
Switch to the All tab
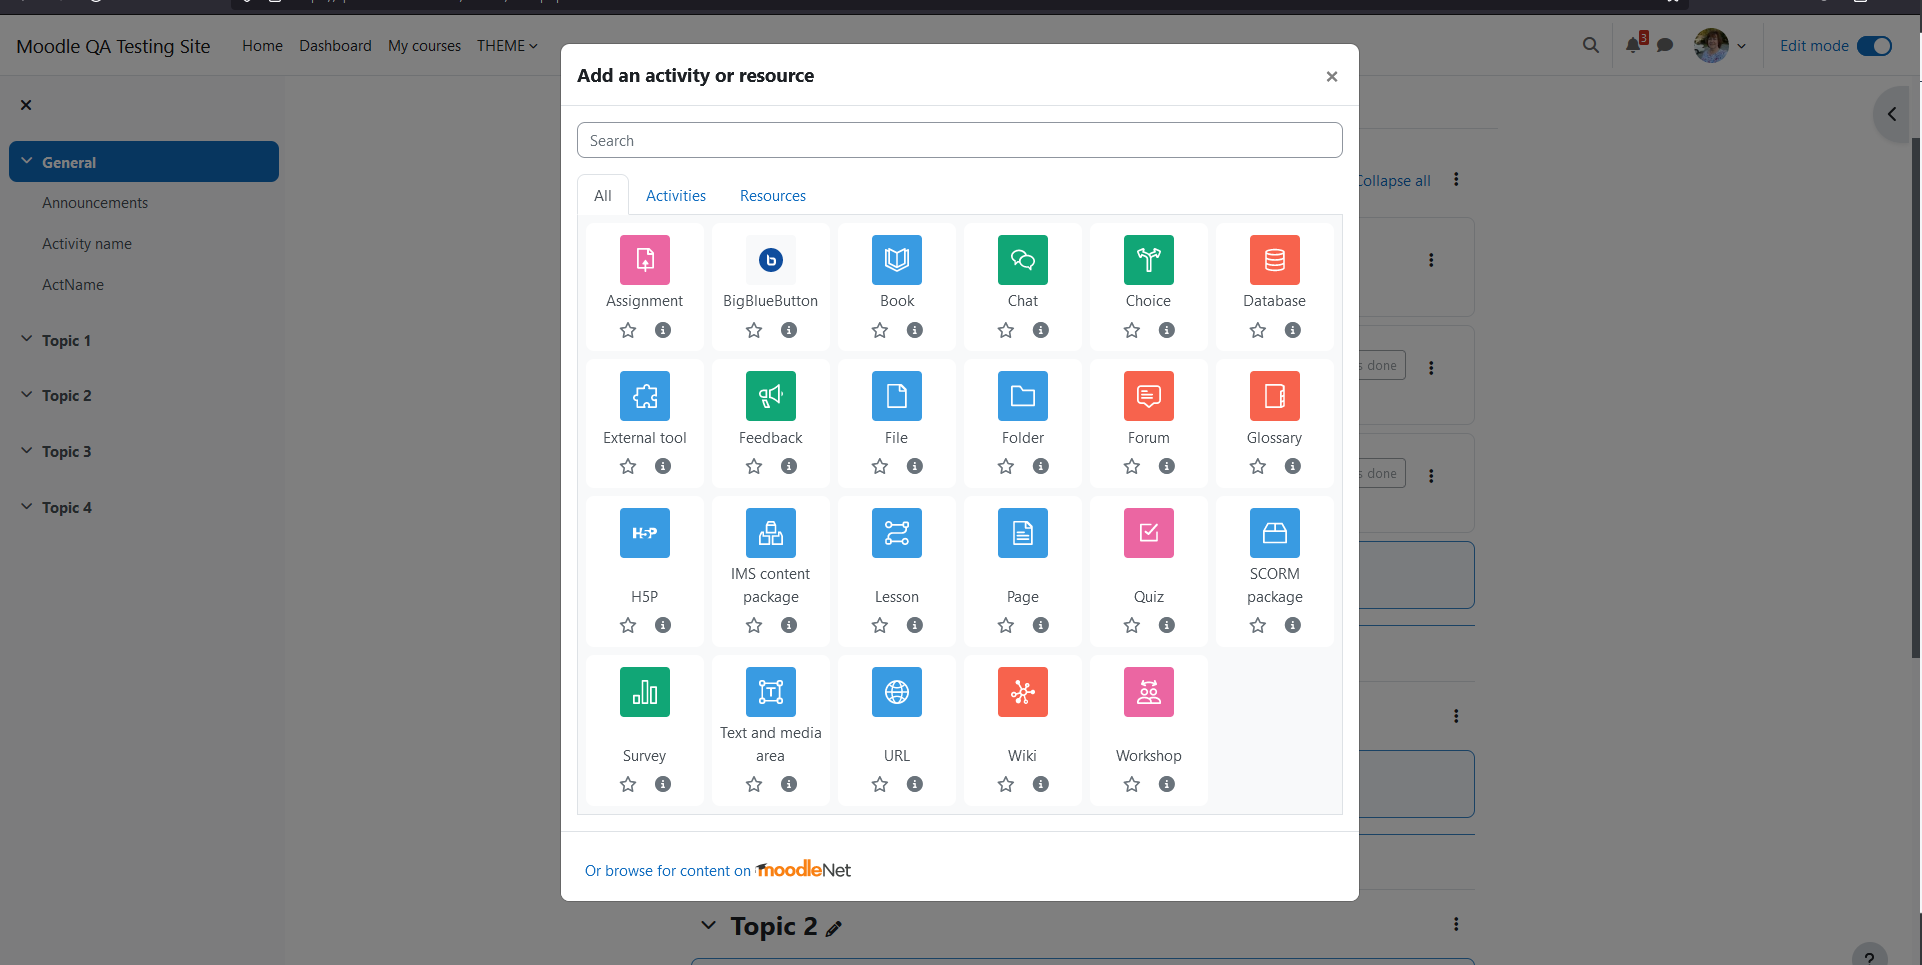click(603, 195)
